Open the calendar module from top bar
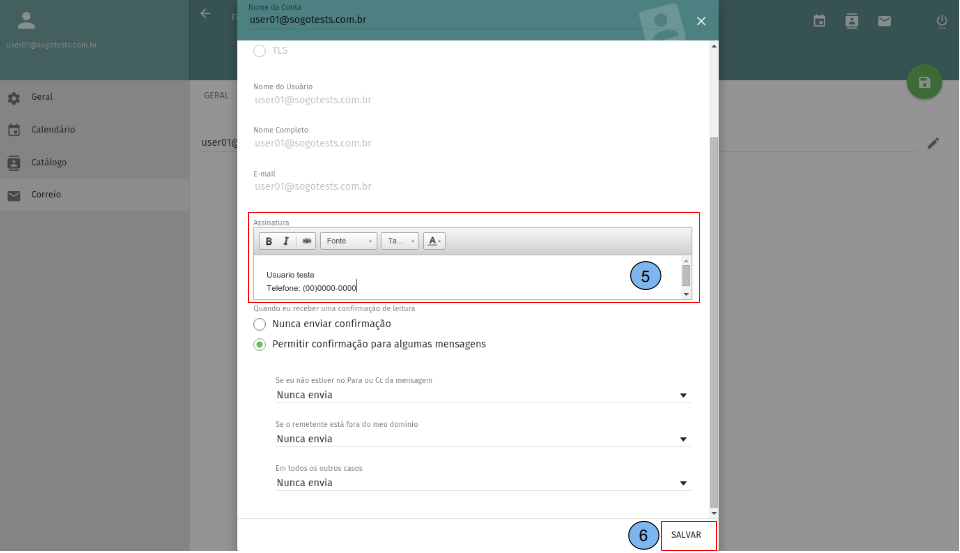Viewport: 960px width, 553px height. pos(819,20)
